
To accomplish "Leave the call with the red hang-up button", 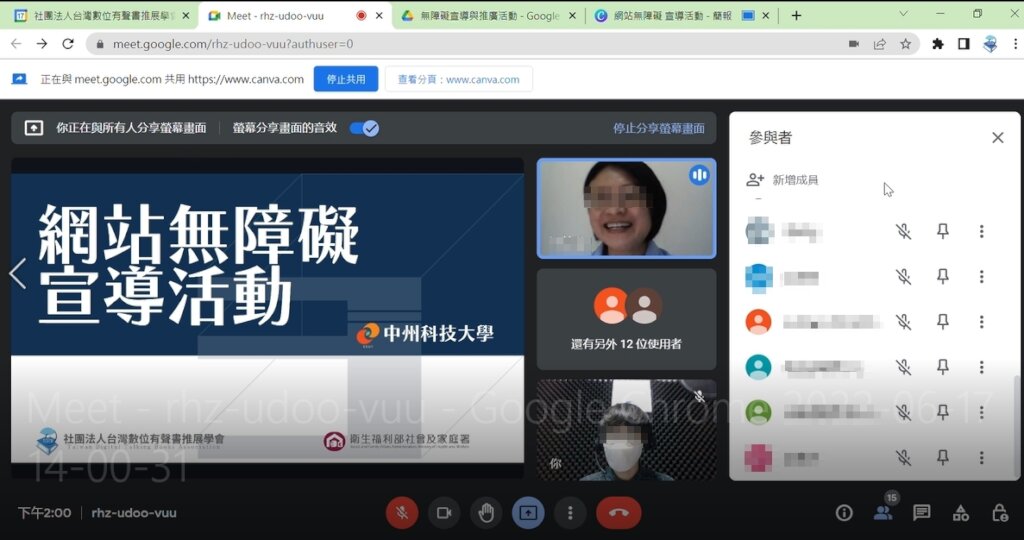I will pyautogui.click(x=618, y=513).
